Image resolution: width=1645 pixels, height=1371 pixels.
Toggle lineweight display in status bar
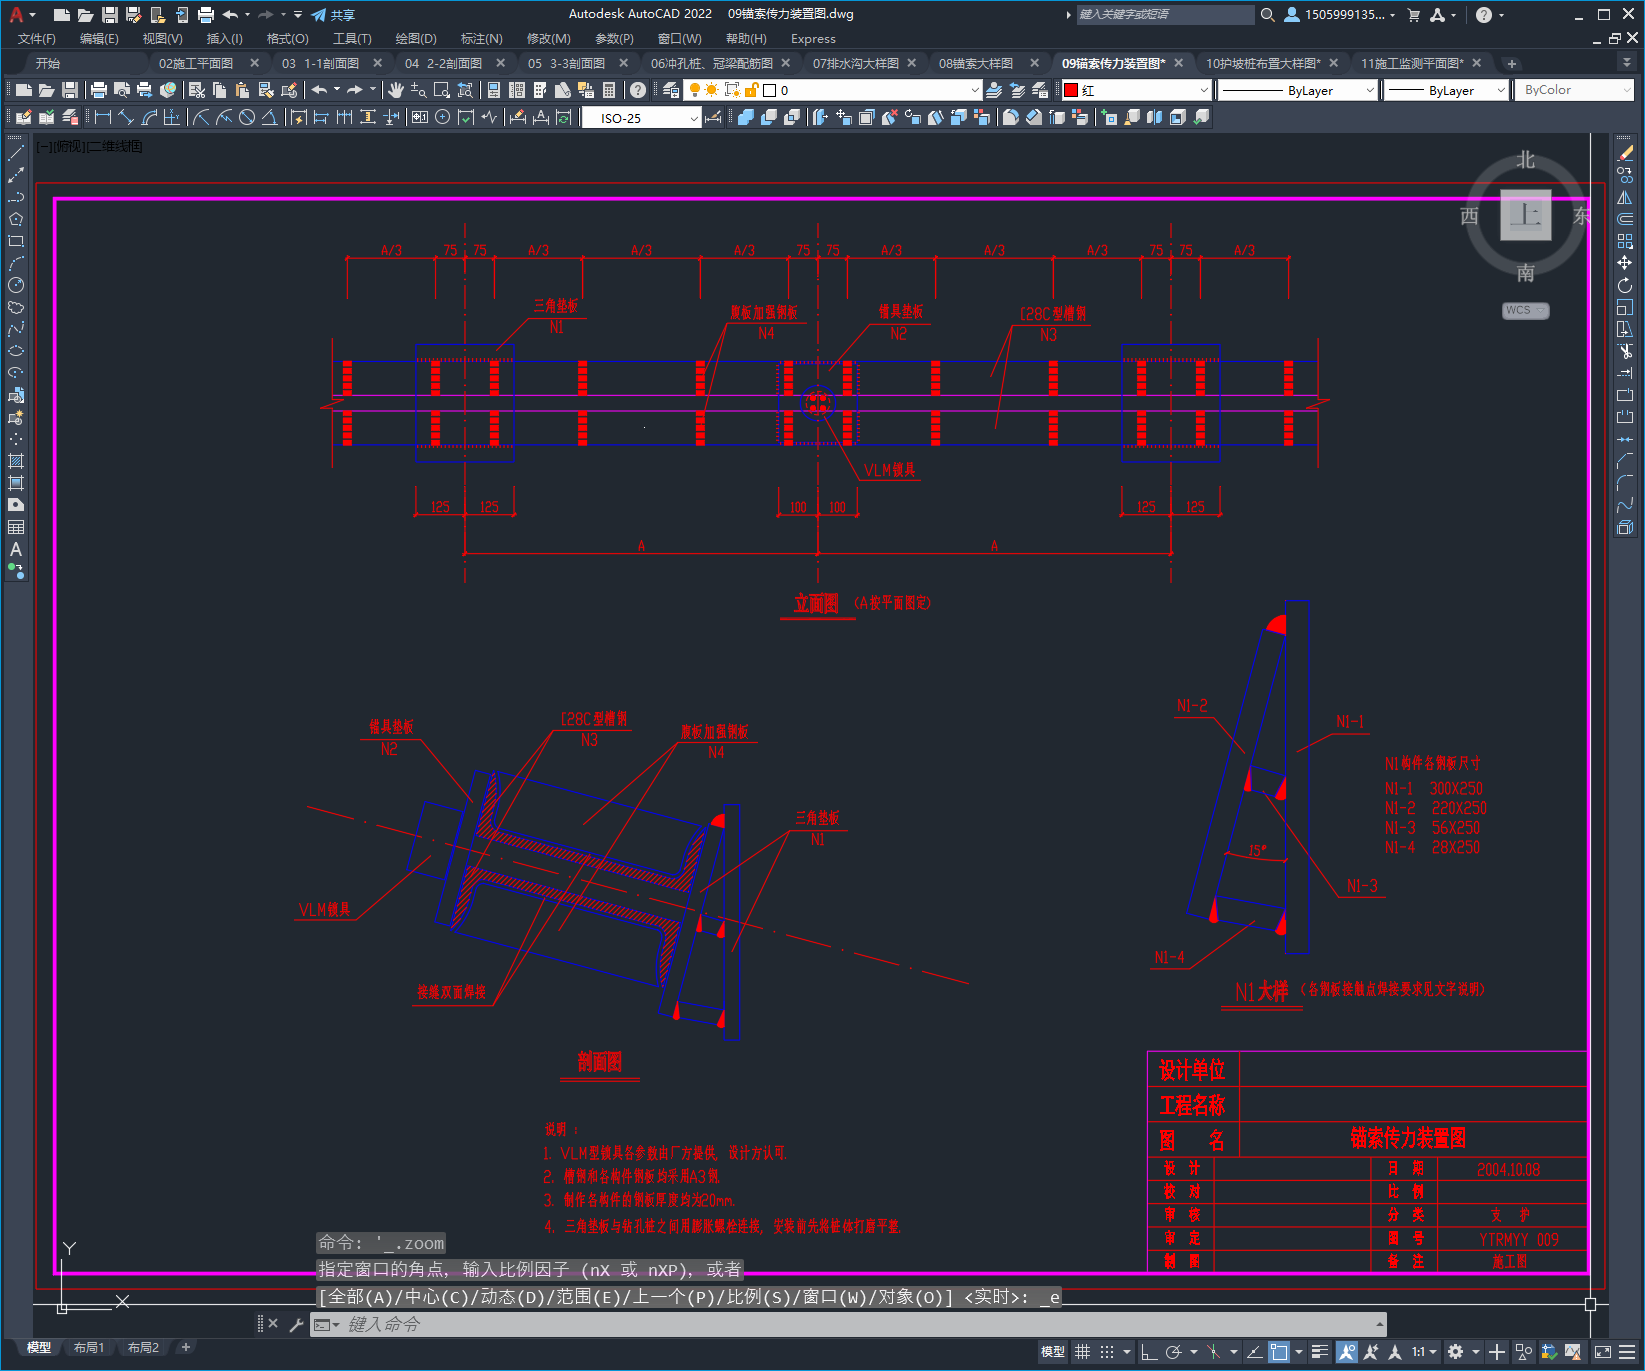[x=1320, y=1352]
